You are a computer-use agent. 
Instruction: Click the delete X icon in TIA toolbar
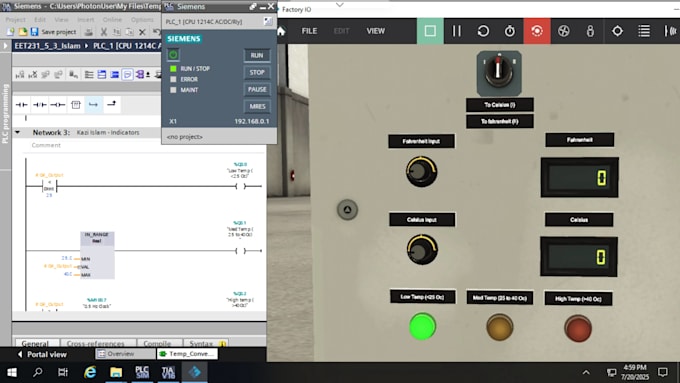tap(142, 32)
